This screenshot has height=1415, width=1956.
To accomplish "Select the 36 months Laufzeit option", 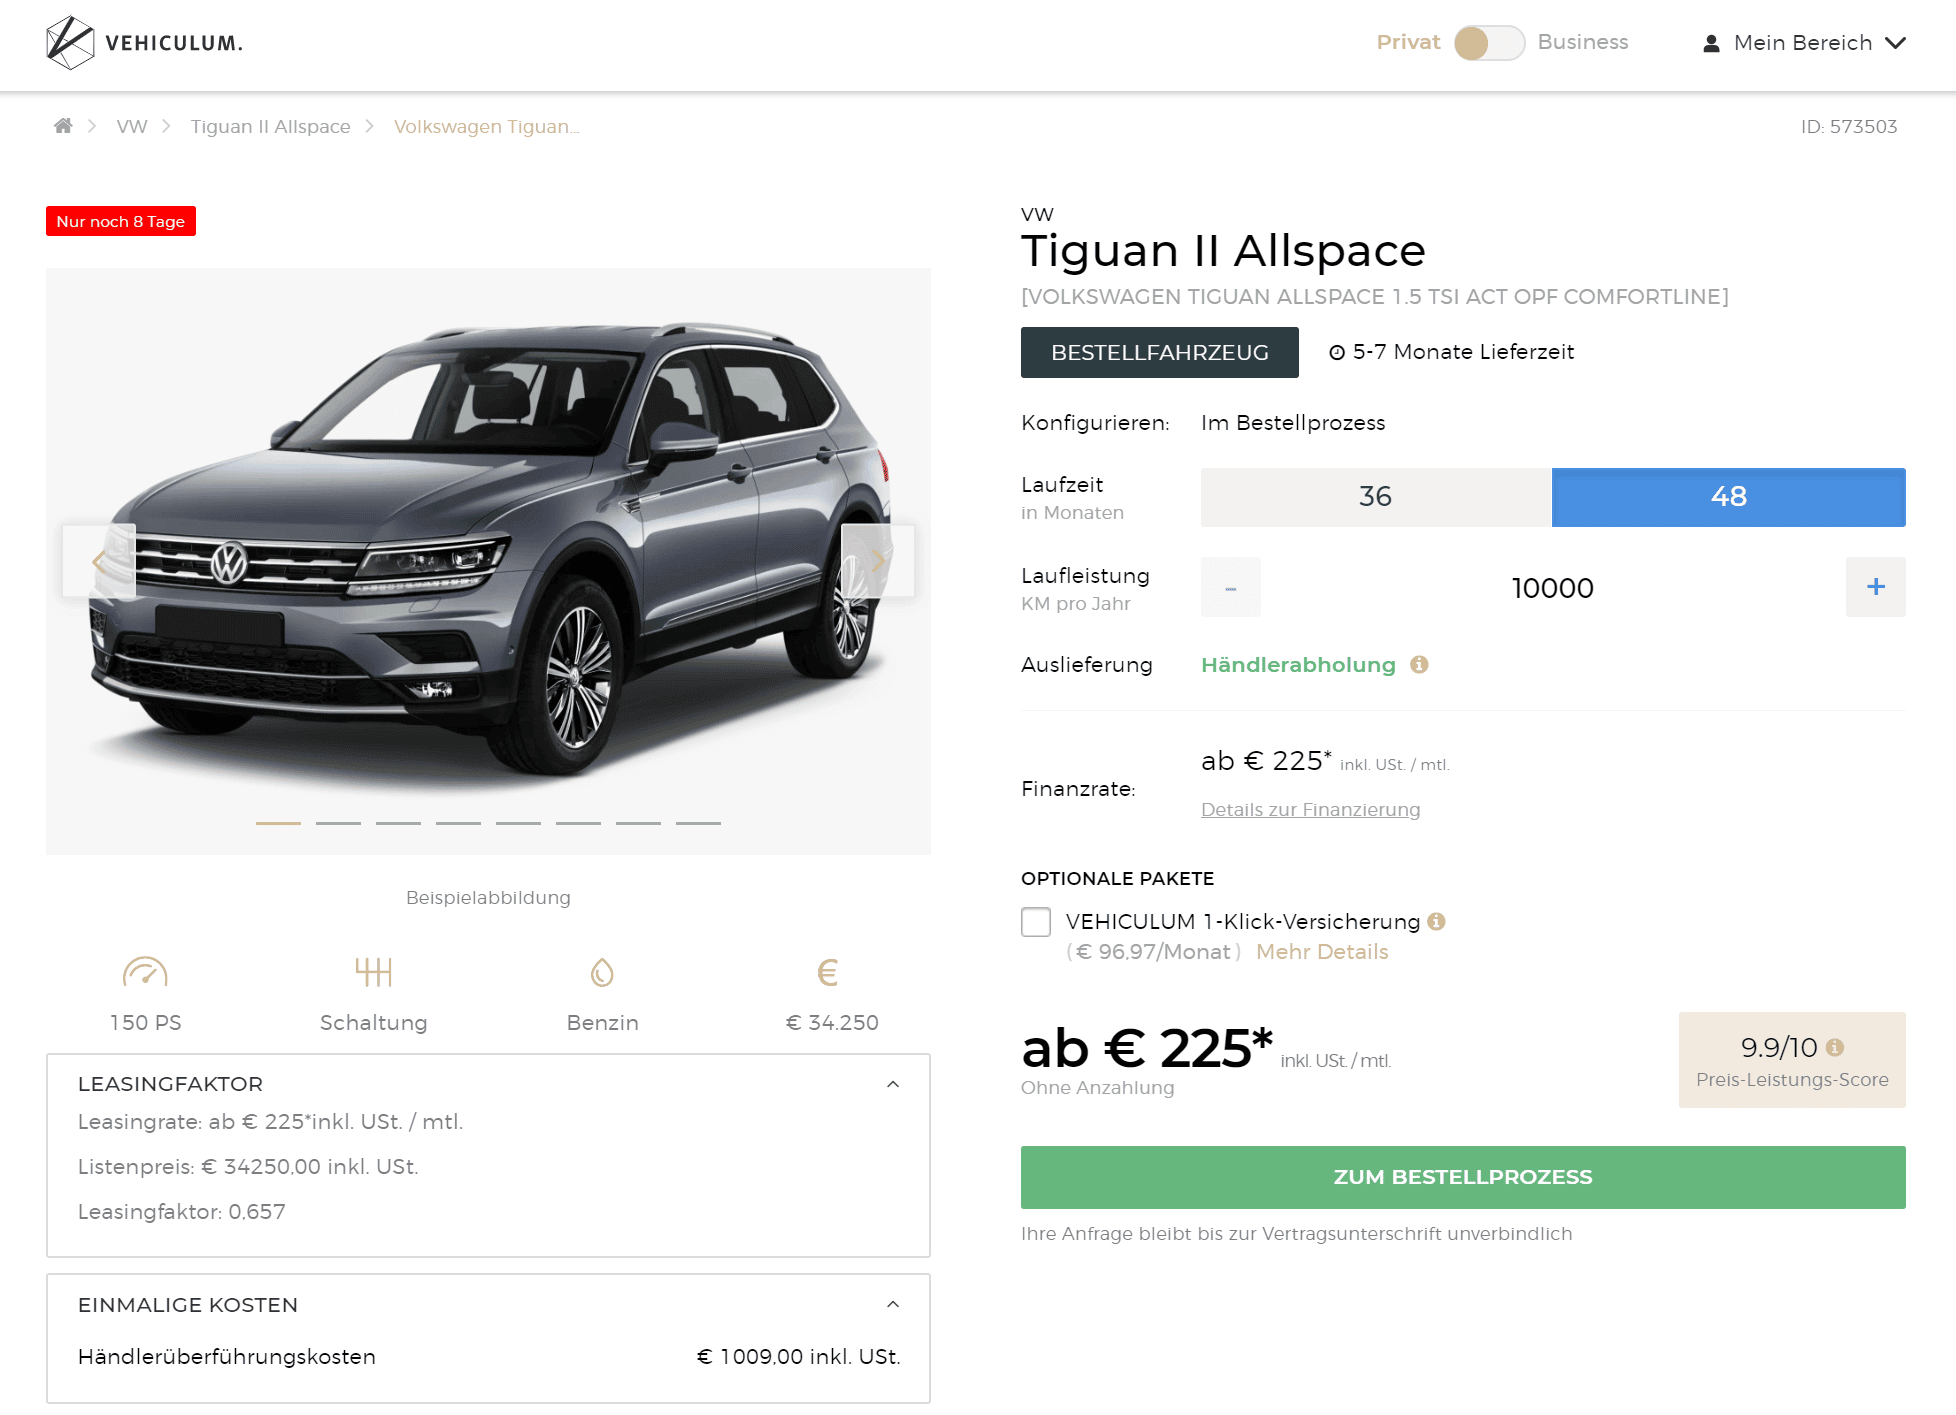I will coord(1376,497).
